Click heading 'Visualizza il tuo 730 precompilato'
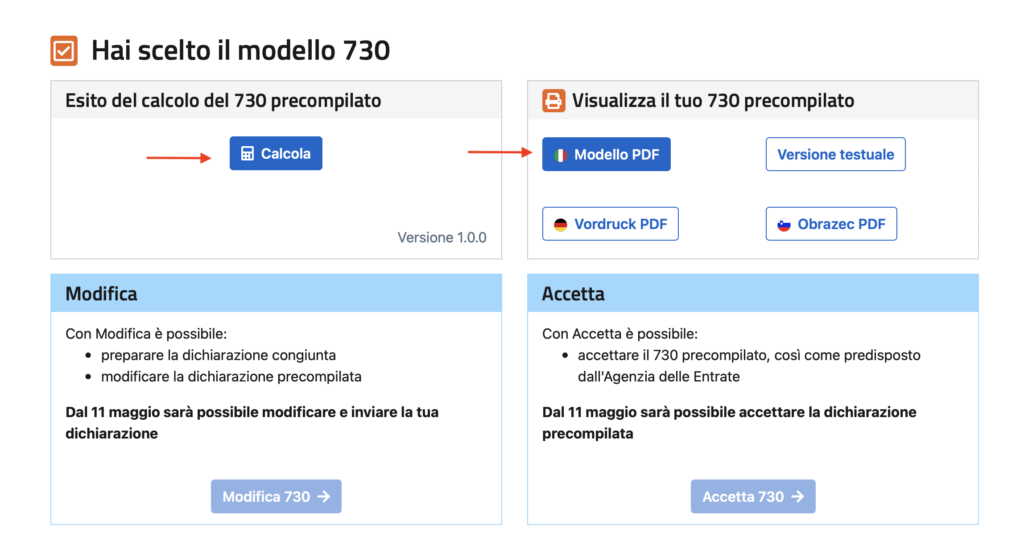This screenshot has height=541, width=1024. tap(713, 101)
